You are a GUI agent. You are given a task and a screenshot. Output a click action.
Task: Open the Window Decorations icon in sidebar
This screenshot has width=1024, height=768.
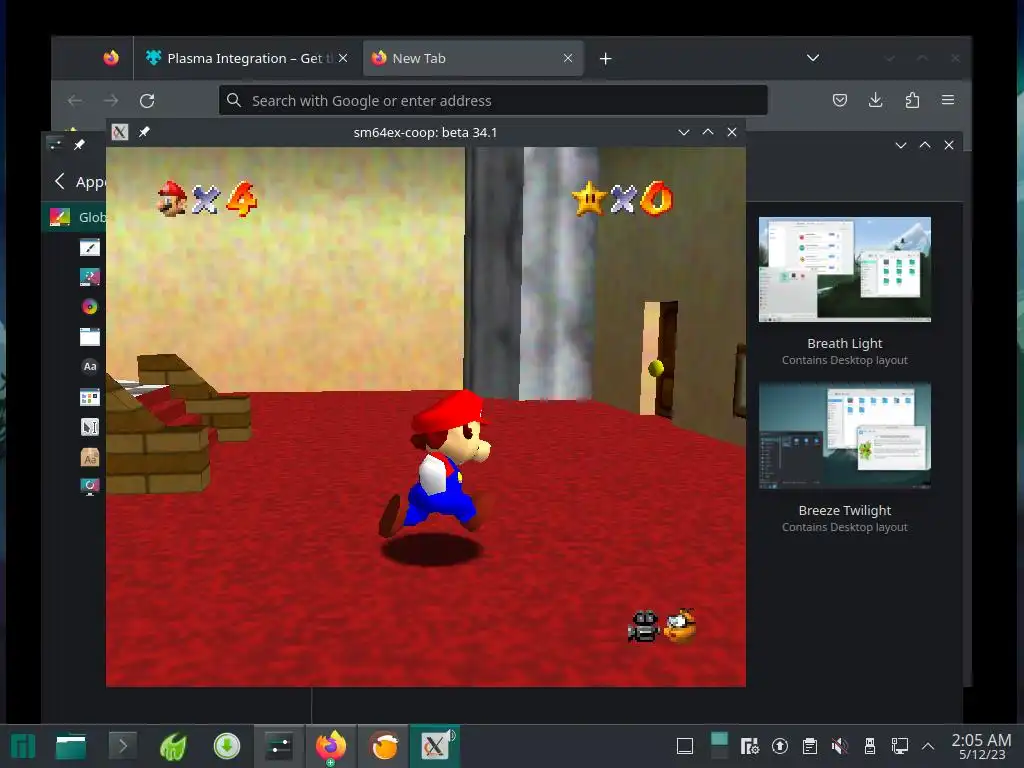pos(89,337)
